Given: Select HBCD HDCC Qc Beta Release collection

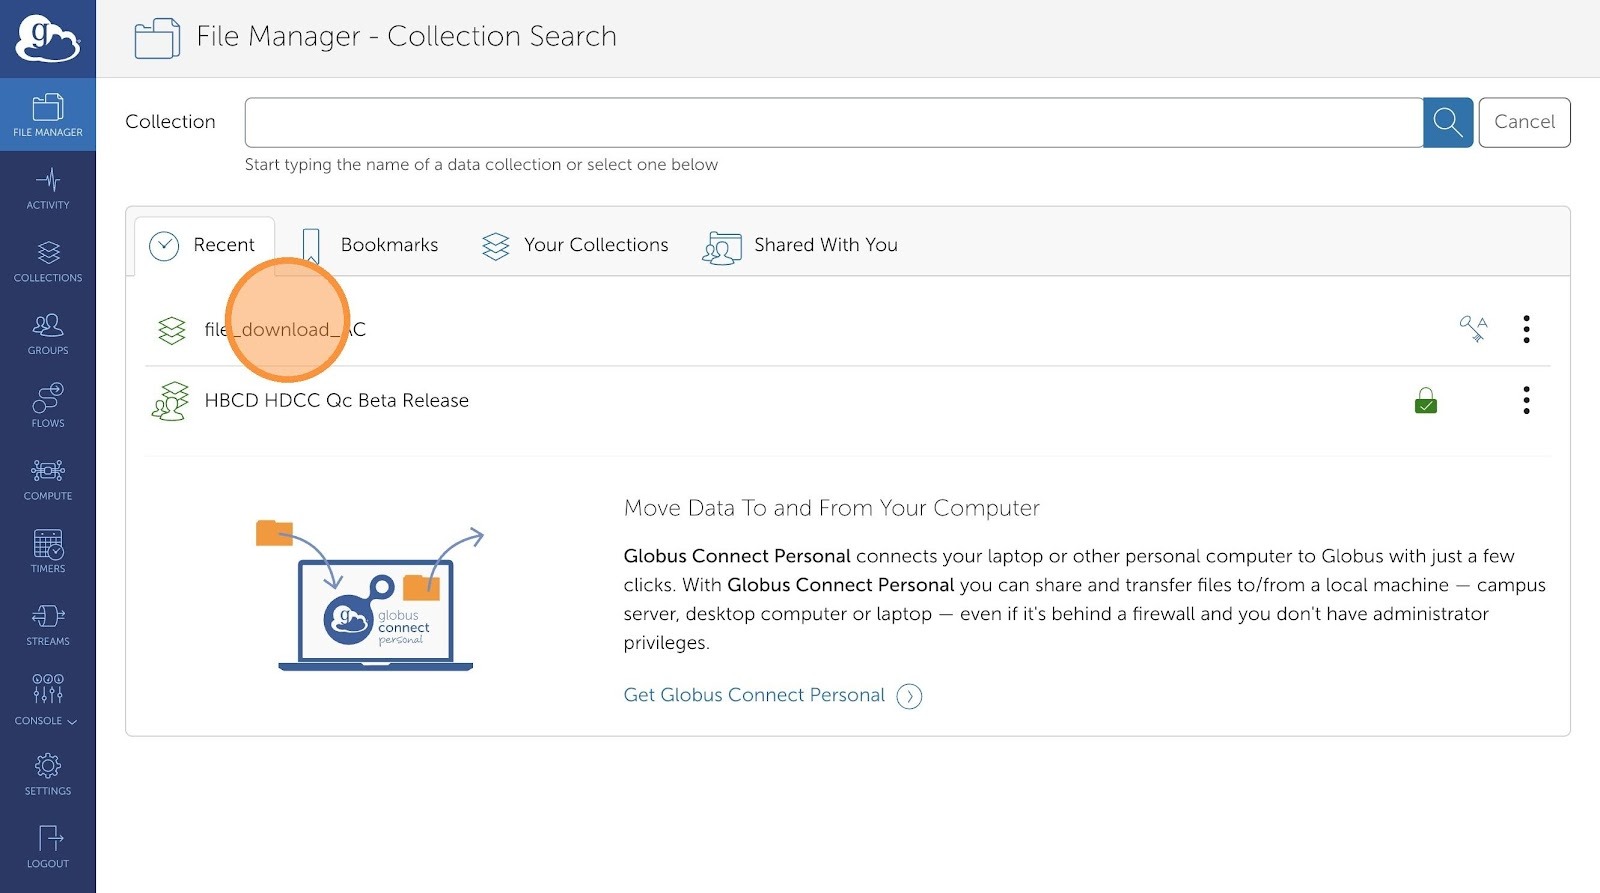Looking at the screenshot, I should click(336, 400).
